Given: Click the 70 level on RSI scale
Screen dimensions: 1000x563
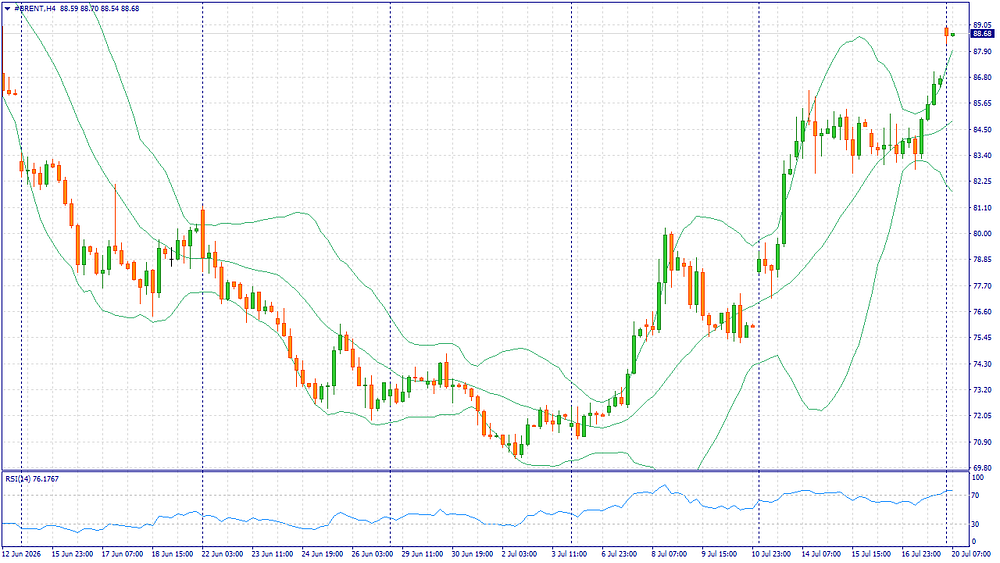Looking at the screenshot, I should [976, 495].
